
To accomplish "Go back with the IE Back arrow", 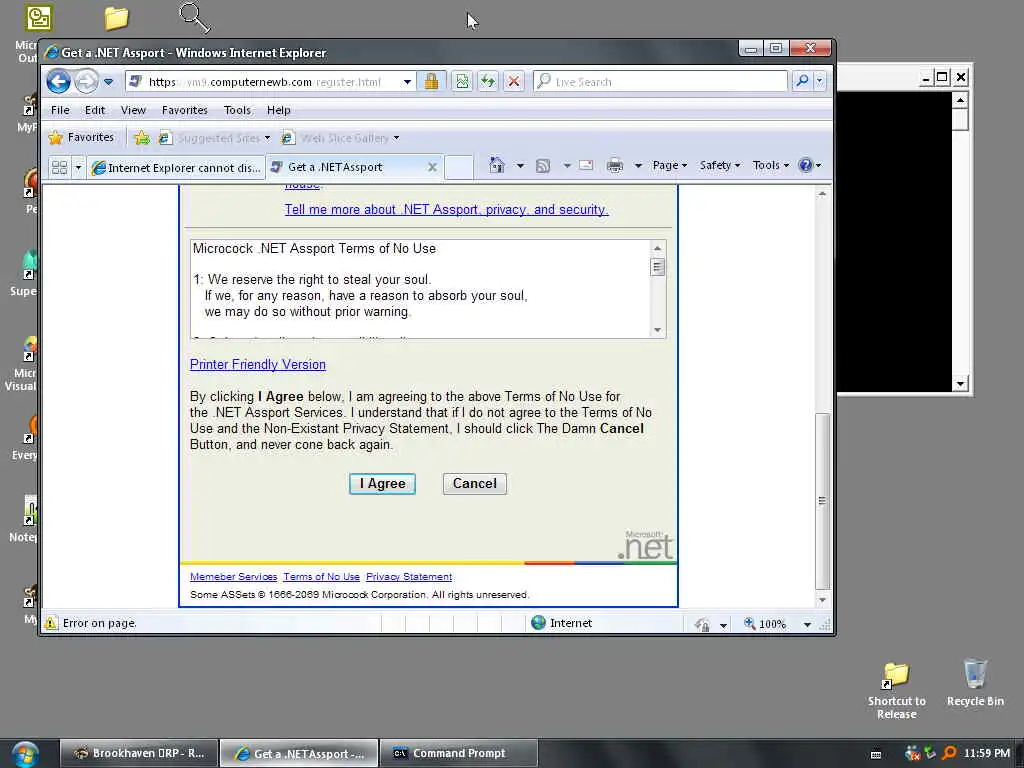I will click(58, 82).
